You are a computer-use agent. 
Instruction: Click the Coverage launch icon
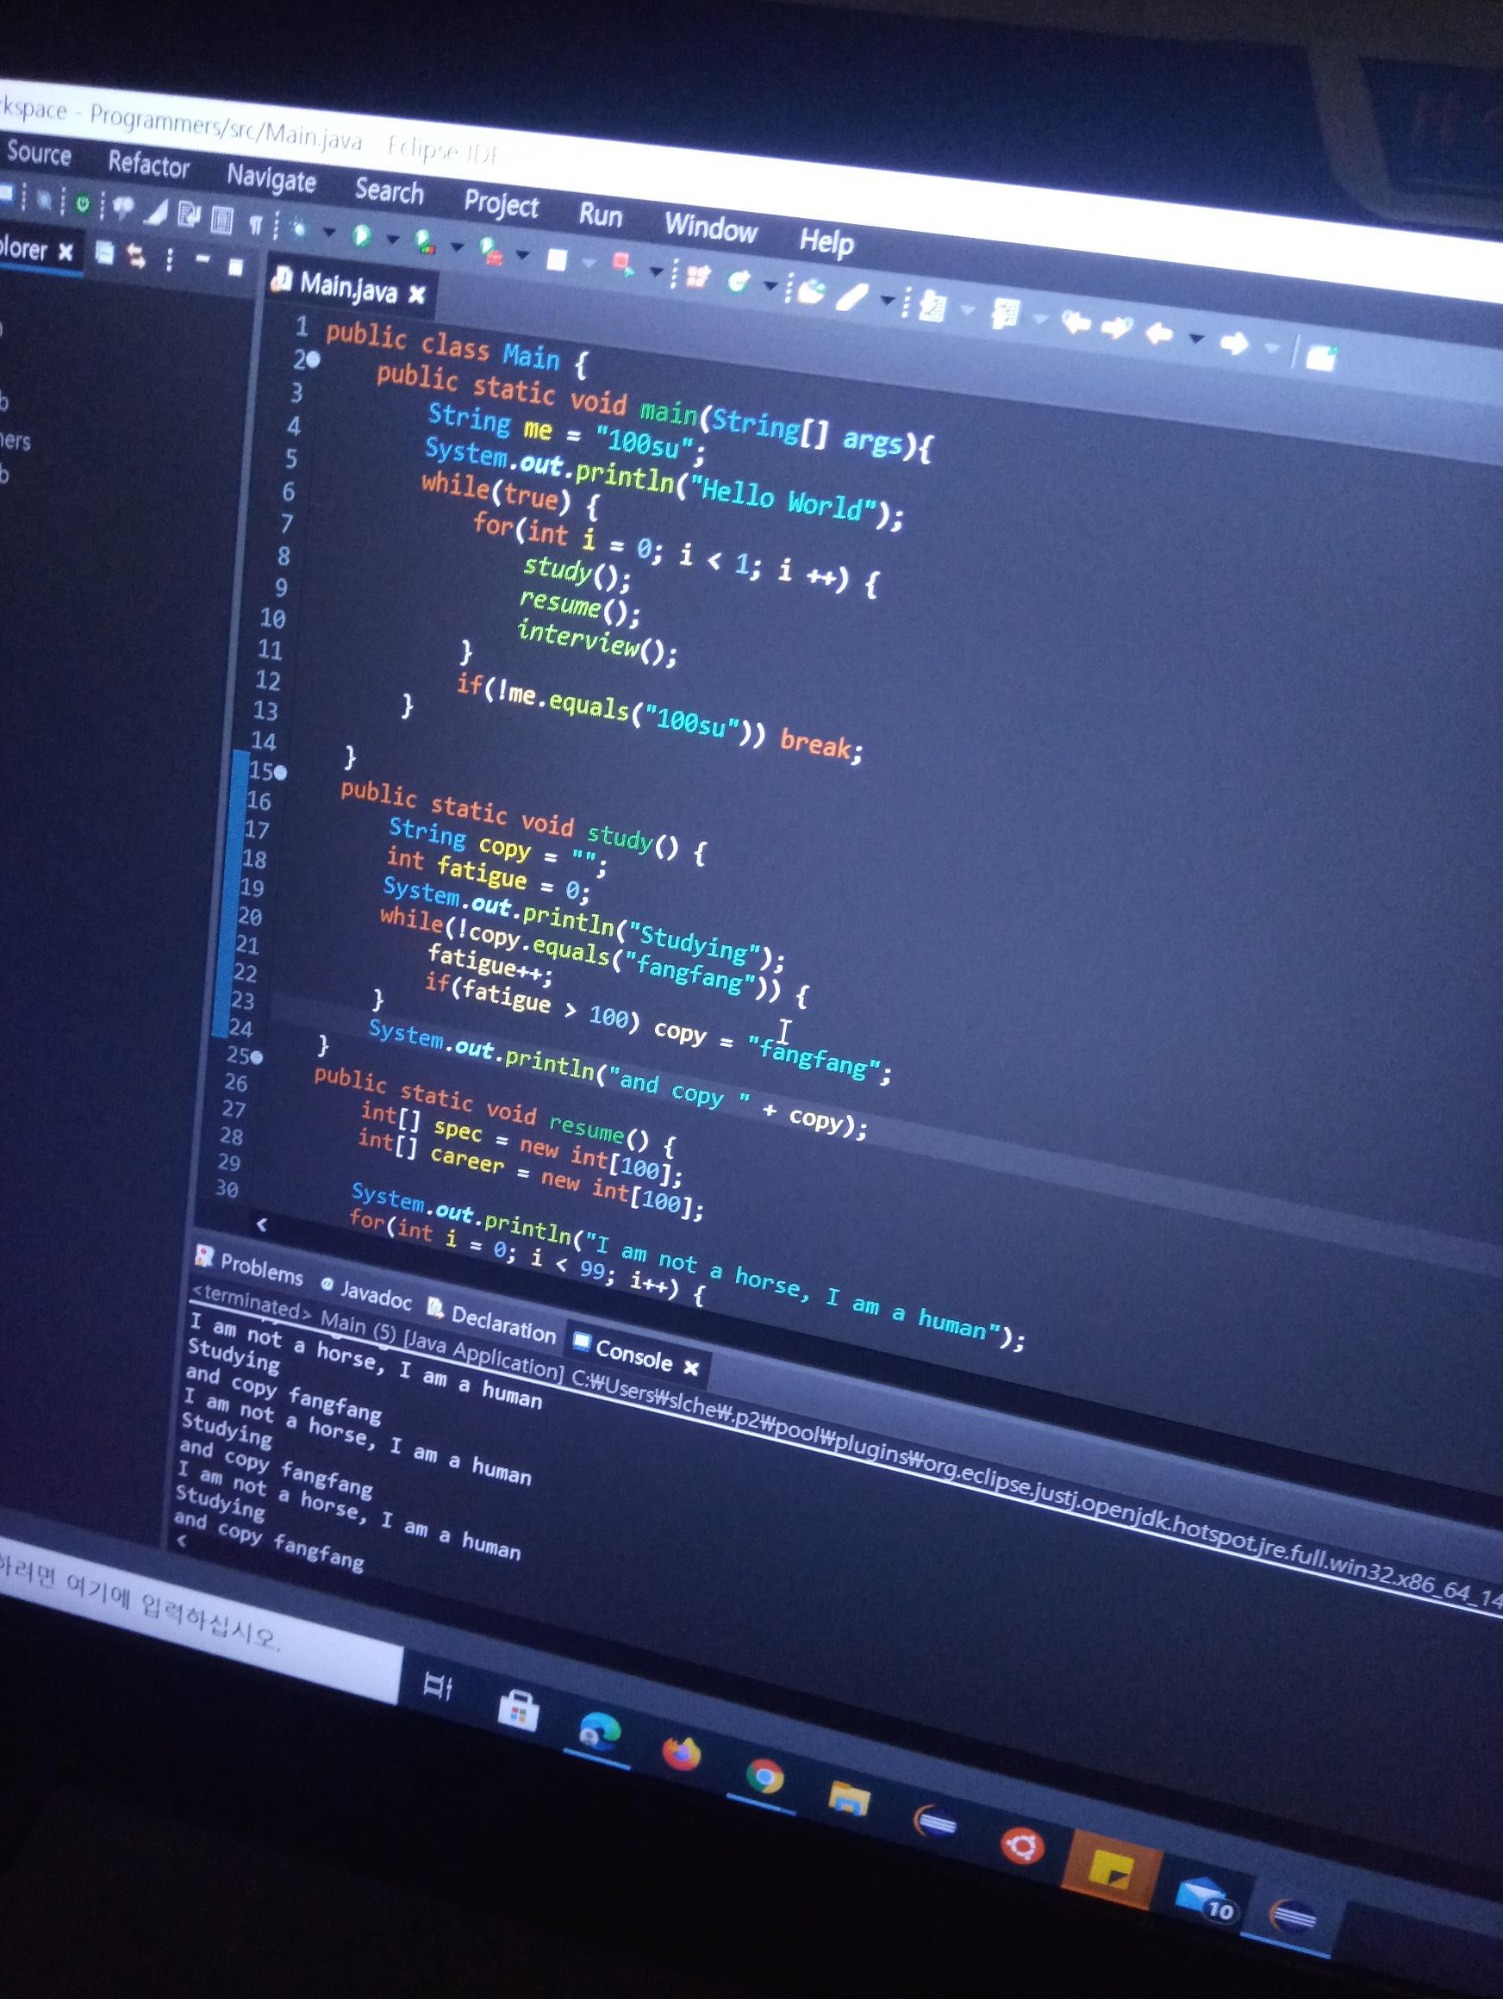426,243
